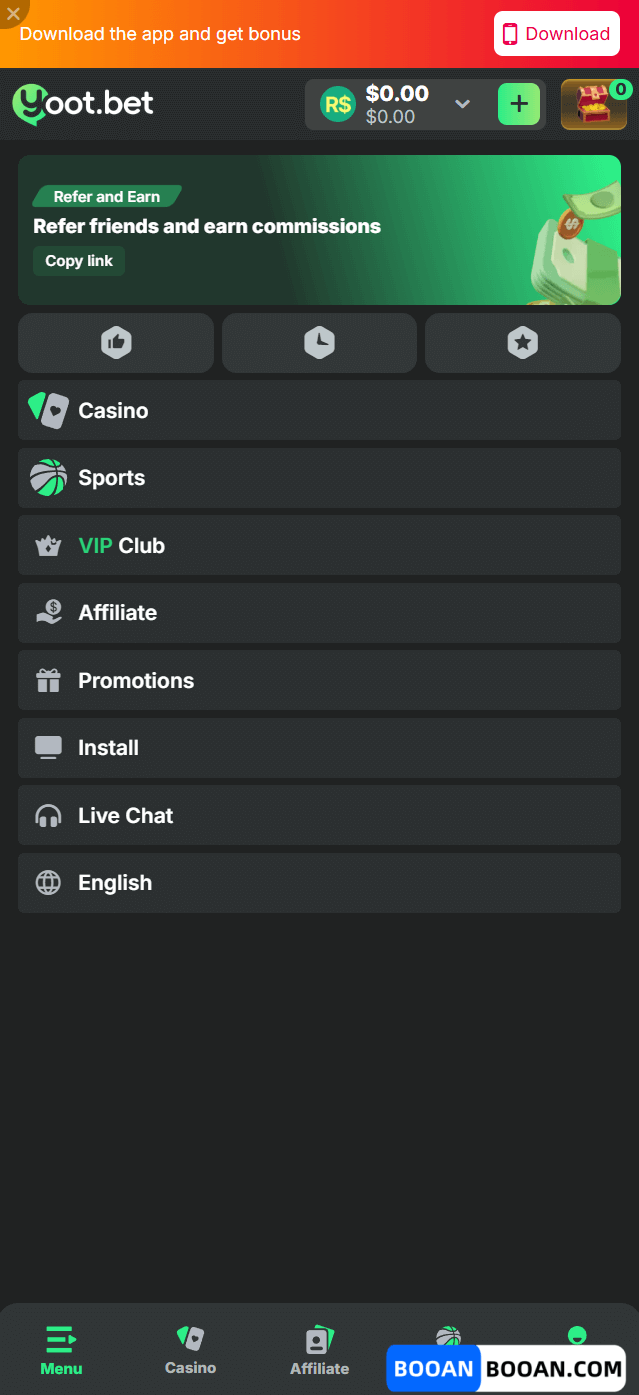639x1395 pixels.
Task: Click the Copy link button
Action: [79, 261]
